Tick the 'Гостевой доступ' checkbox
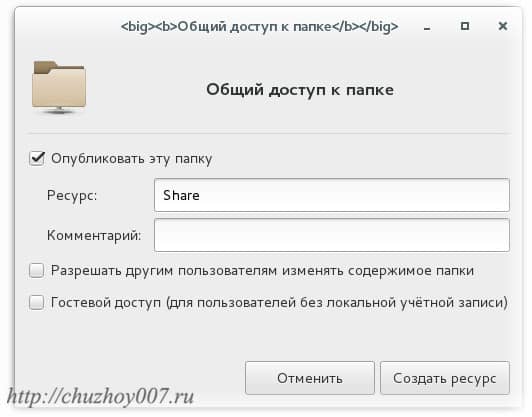 [x=37, y=302]
